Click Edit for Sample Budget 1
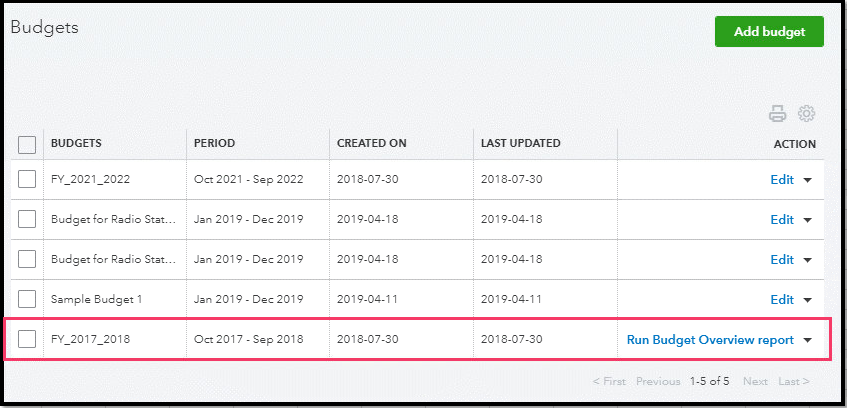 (782, 300)
